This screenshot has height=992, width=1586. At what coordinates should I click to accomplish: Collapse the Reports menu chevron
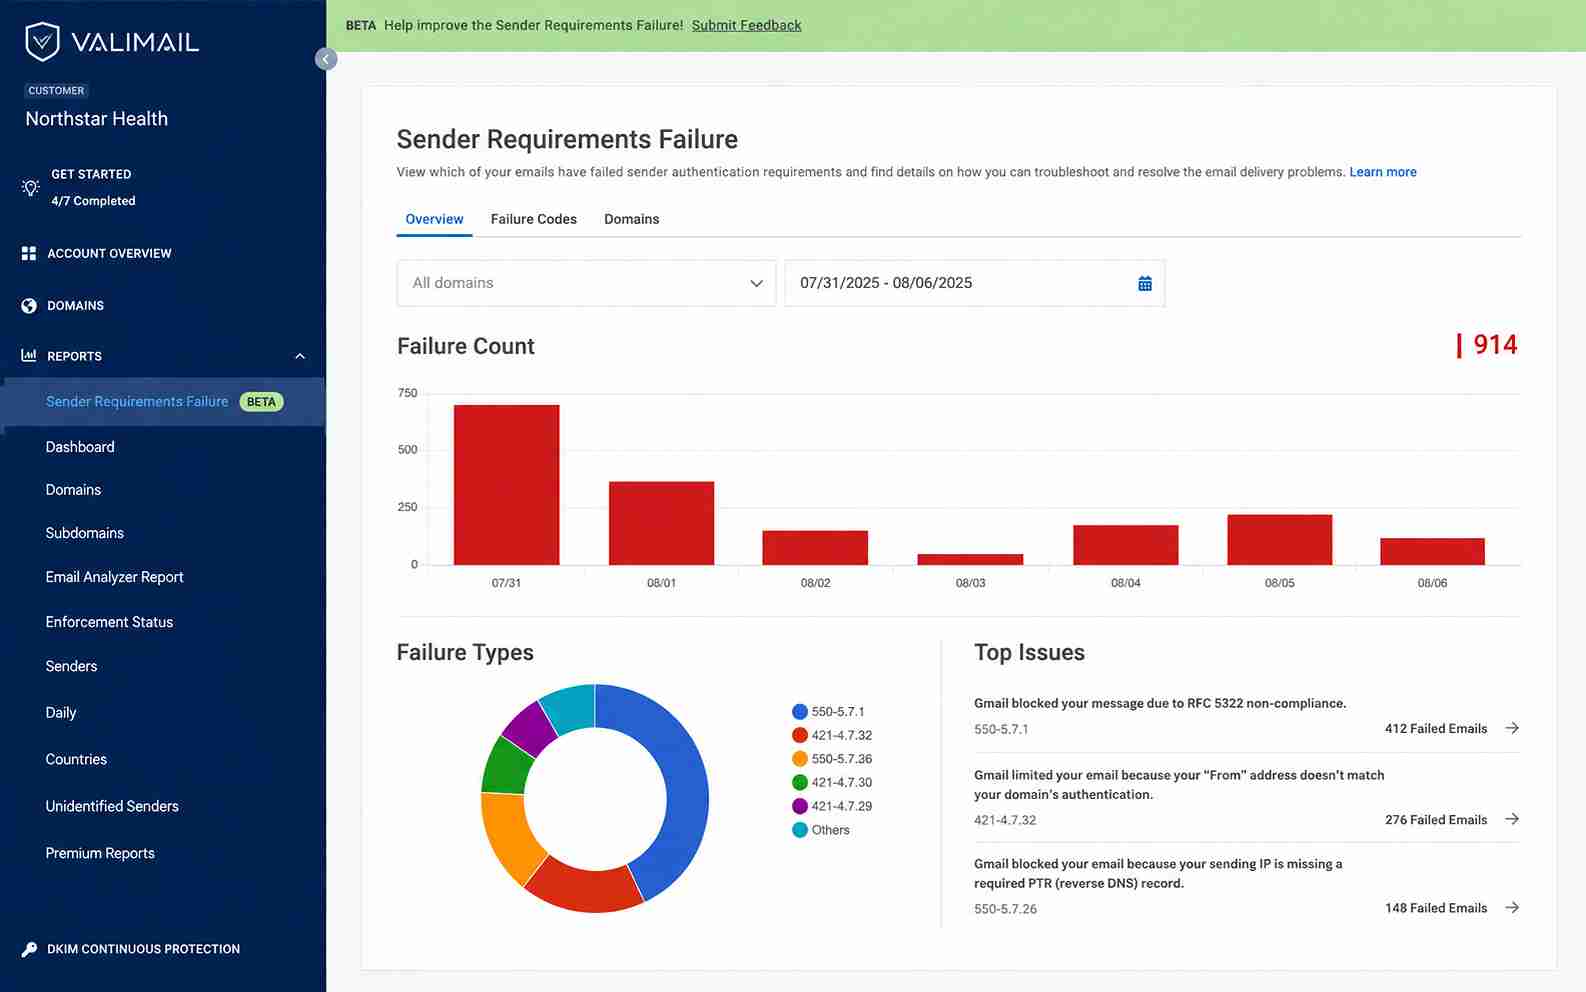[x=300, y=356]
